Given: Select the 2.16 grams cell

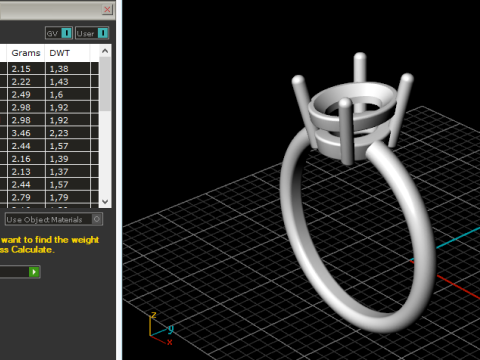Looking at the screenshot, I should (26, 159).
